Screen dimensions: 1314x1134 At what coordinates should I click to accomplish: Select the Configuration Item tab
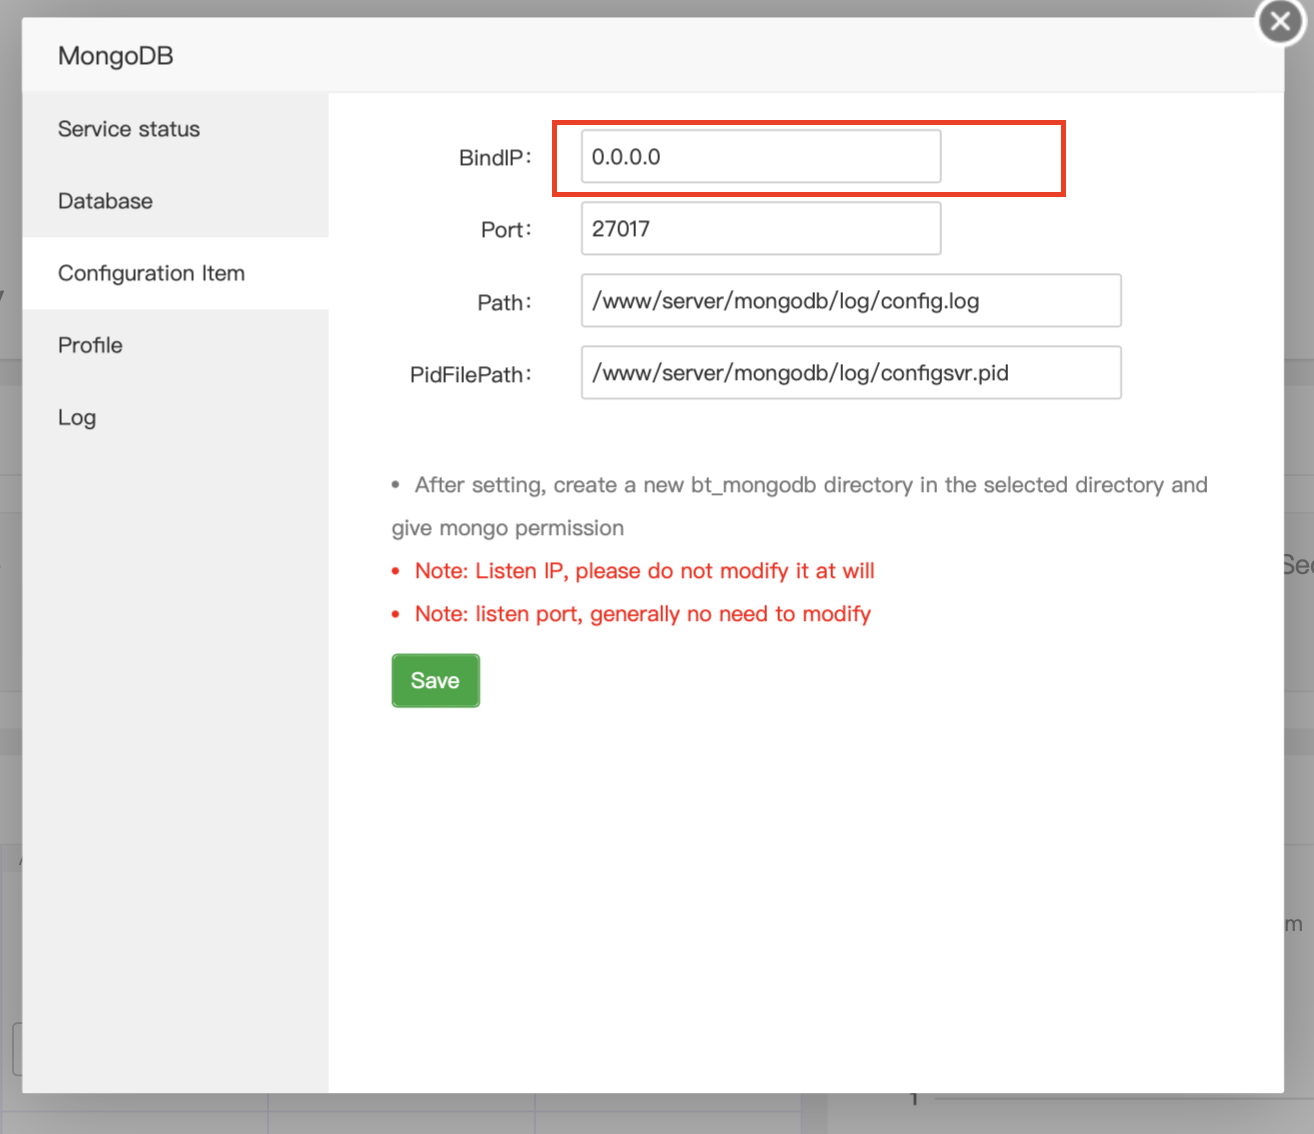coord(151,273)
